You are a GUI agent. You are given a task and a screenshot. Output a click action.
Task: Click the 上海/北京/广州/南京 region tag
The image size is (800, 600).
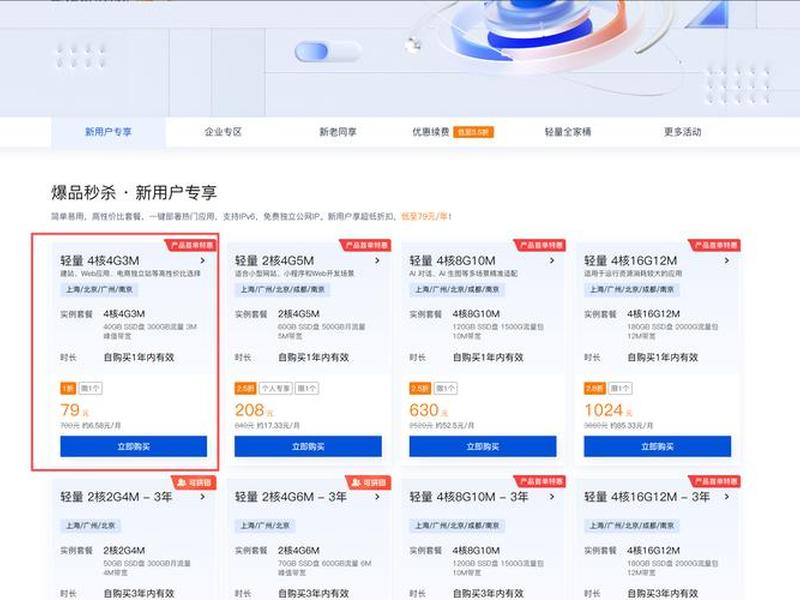[99, 290]
